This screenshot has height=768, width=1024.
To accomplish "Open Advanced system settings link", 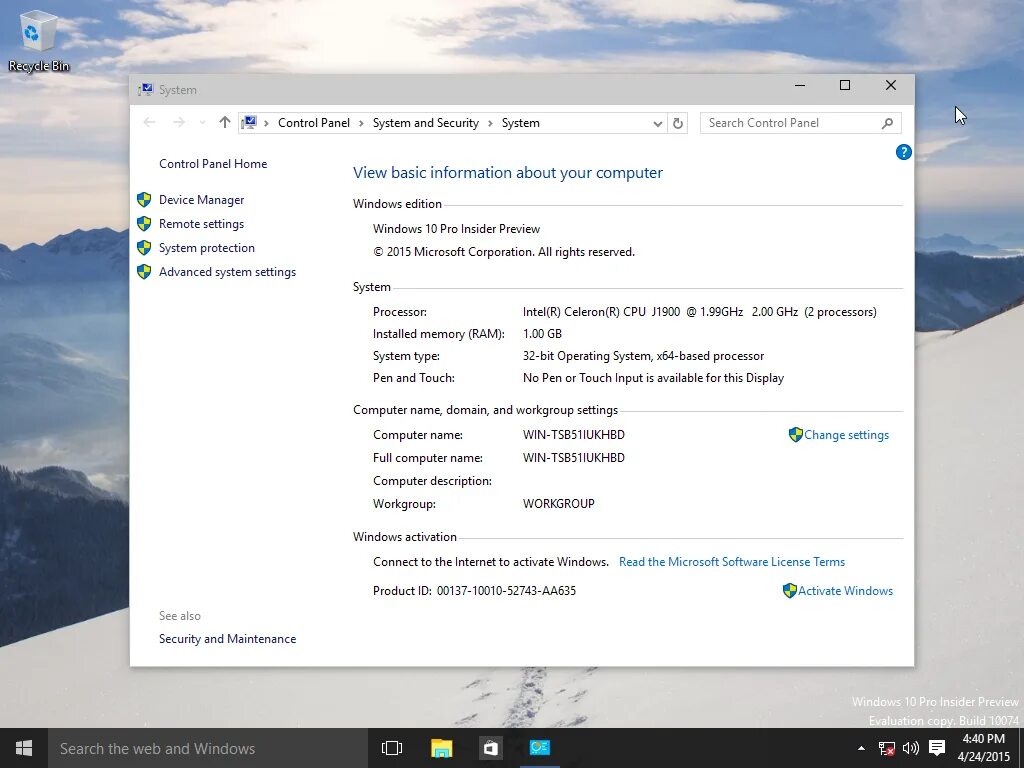I will point(227,272).
